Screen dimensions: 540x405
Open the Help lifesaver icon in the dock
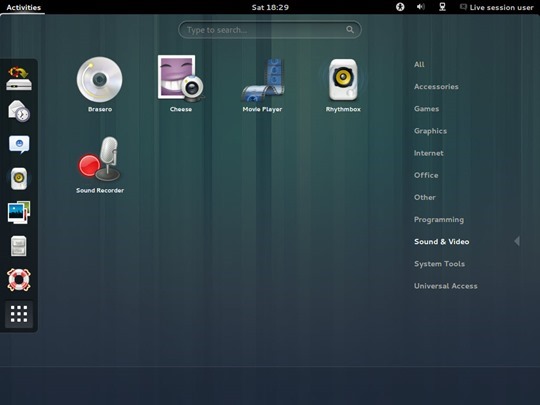(x=19, y=280)
